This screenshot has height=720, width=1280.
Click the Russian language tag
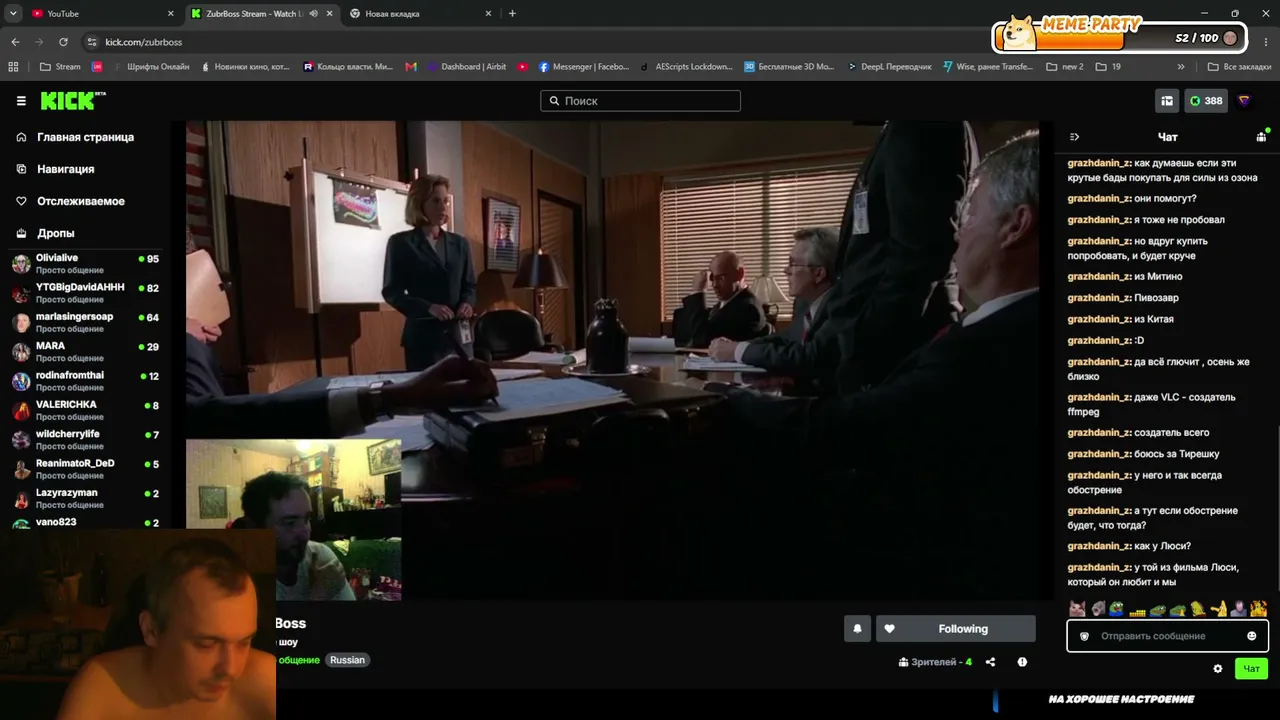347,660
